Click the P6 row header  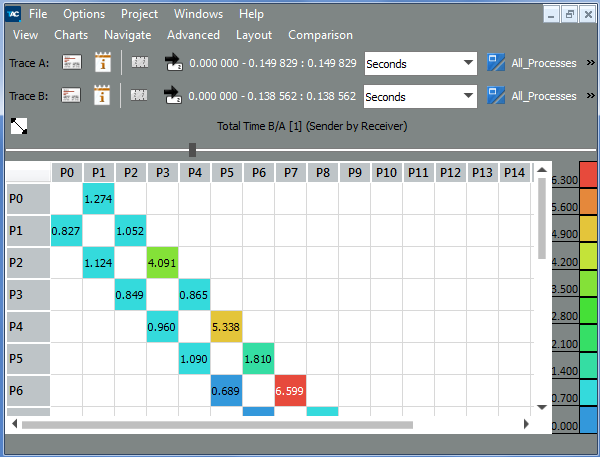click(28, 390)
